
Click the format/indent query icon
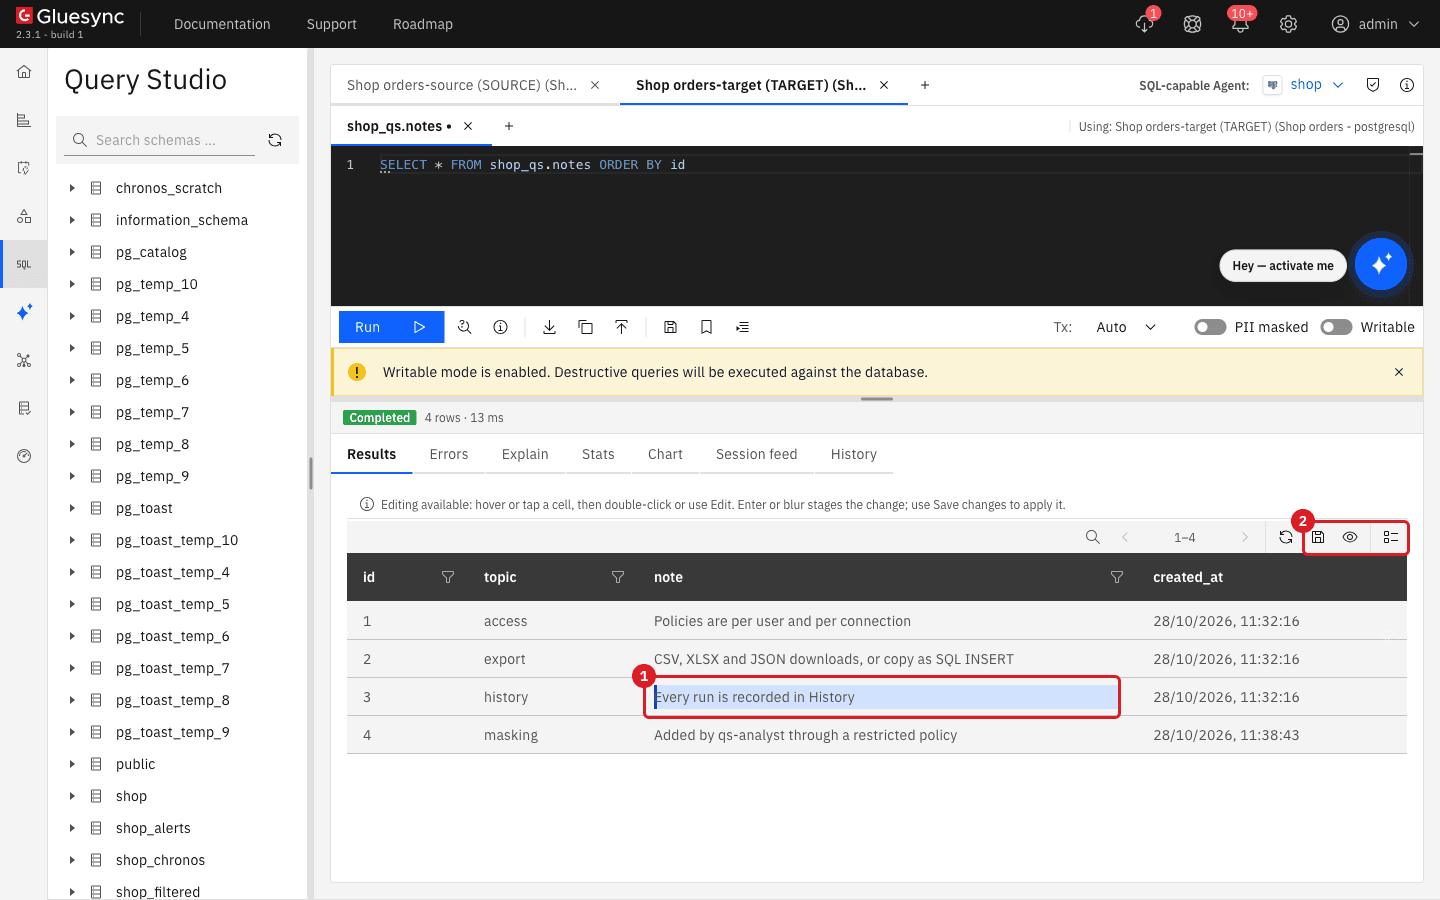tap(742, 327)
